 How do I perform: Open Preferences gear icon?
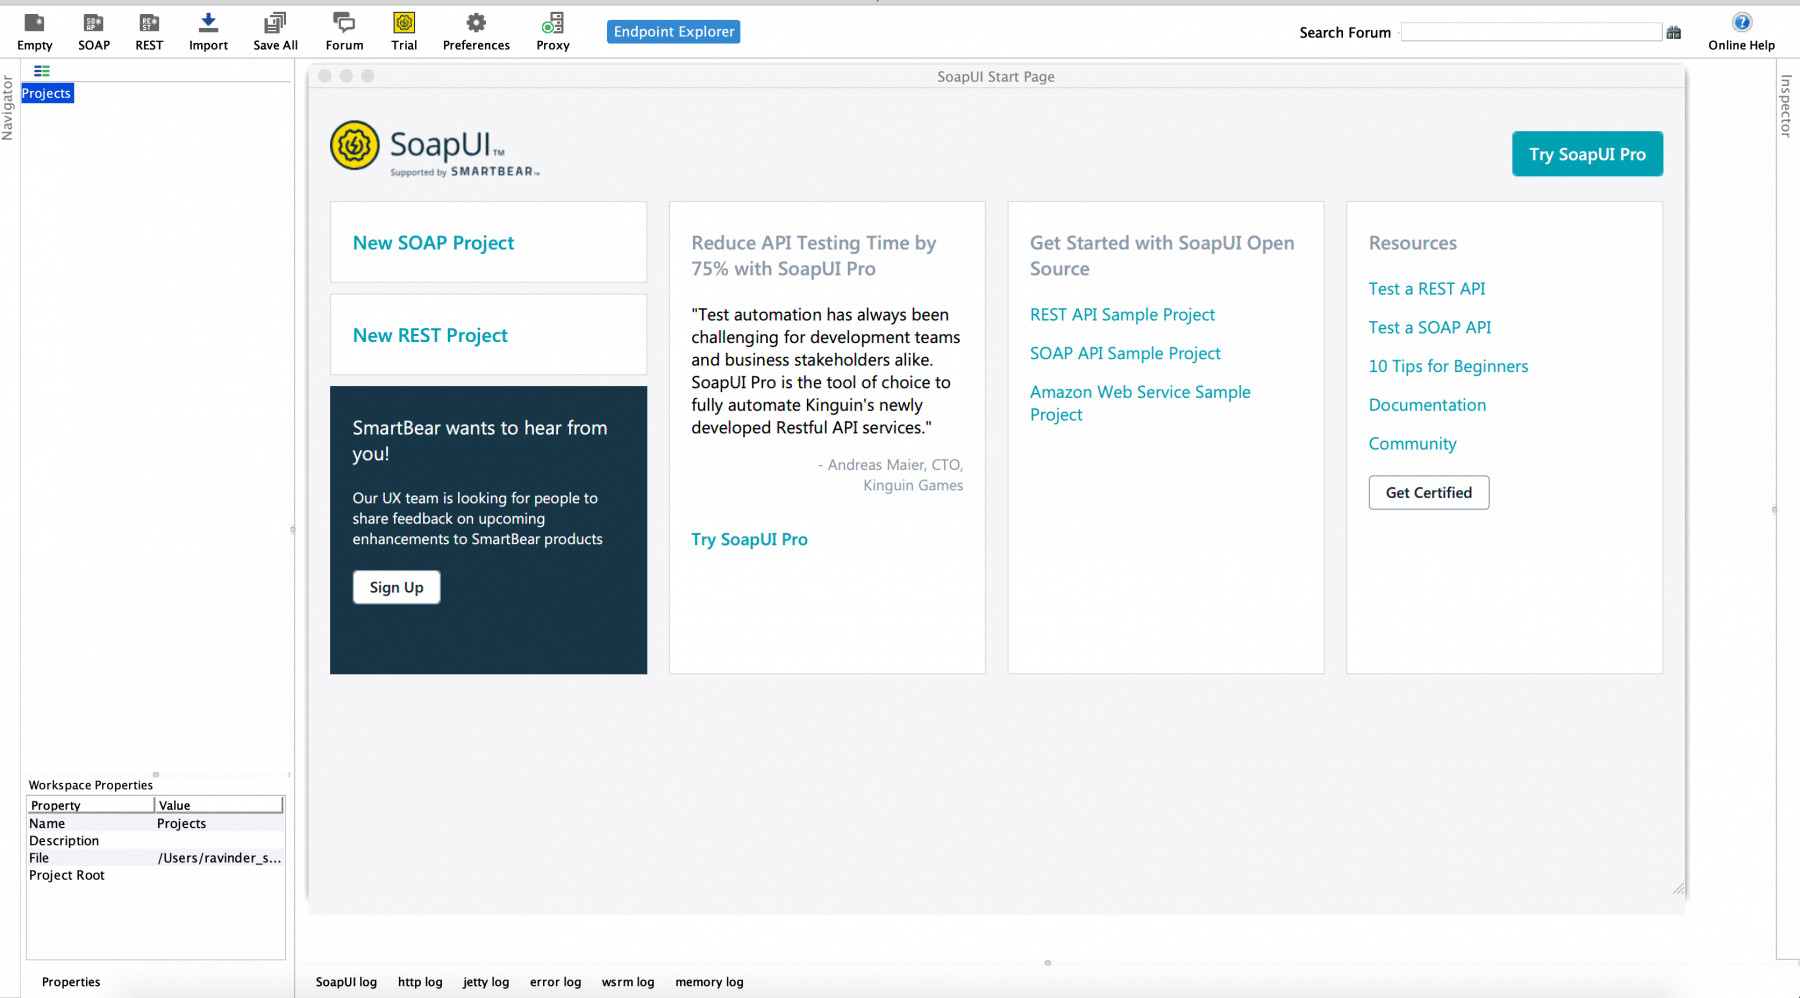coord(476,32)
